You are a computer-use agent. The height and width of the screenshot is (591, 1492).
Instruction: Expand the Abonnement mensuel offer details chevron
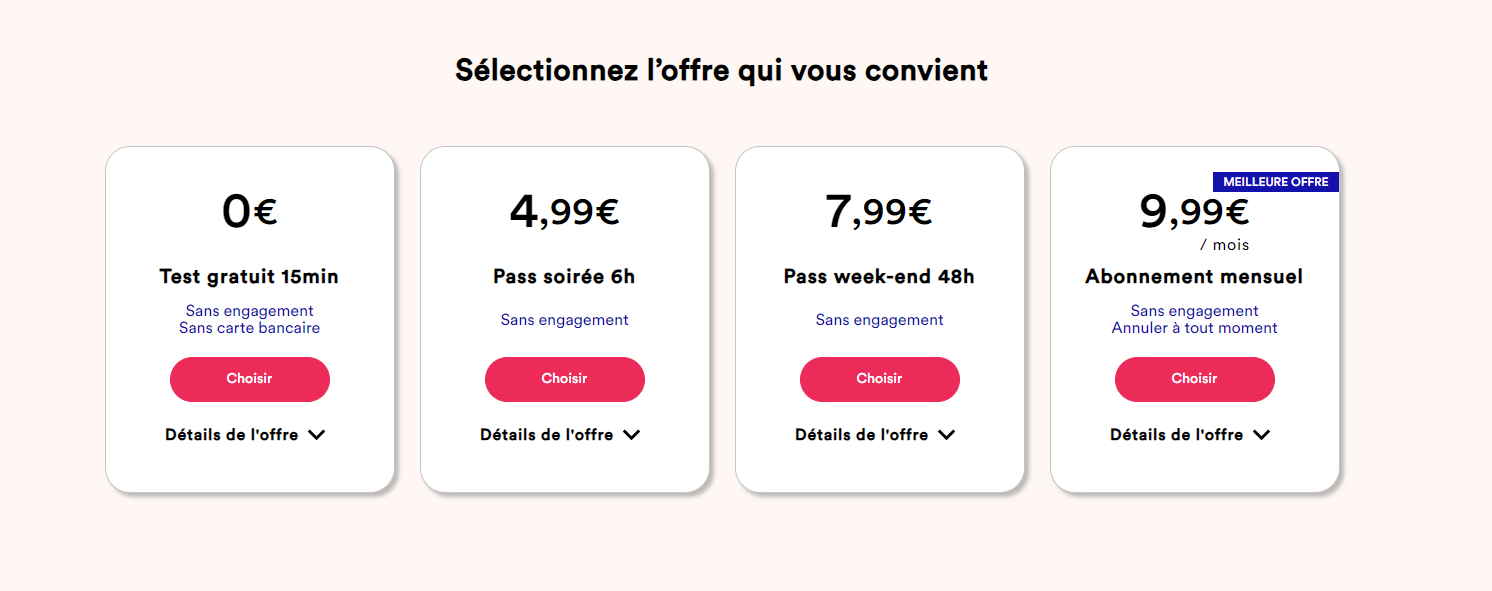pos(1262,435)
